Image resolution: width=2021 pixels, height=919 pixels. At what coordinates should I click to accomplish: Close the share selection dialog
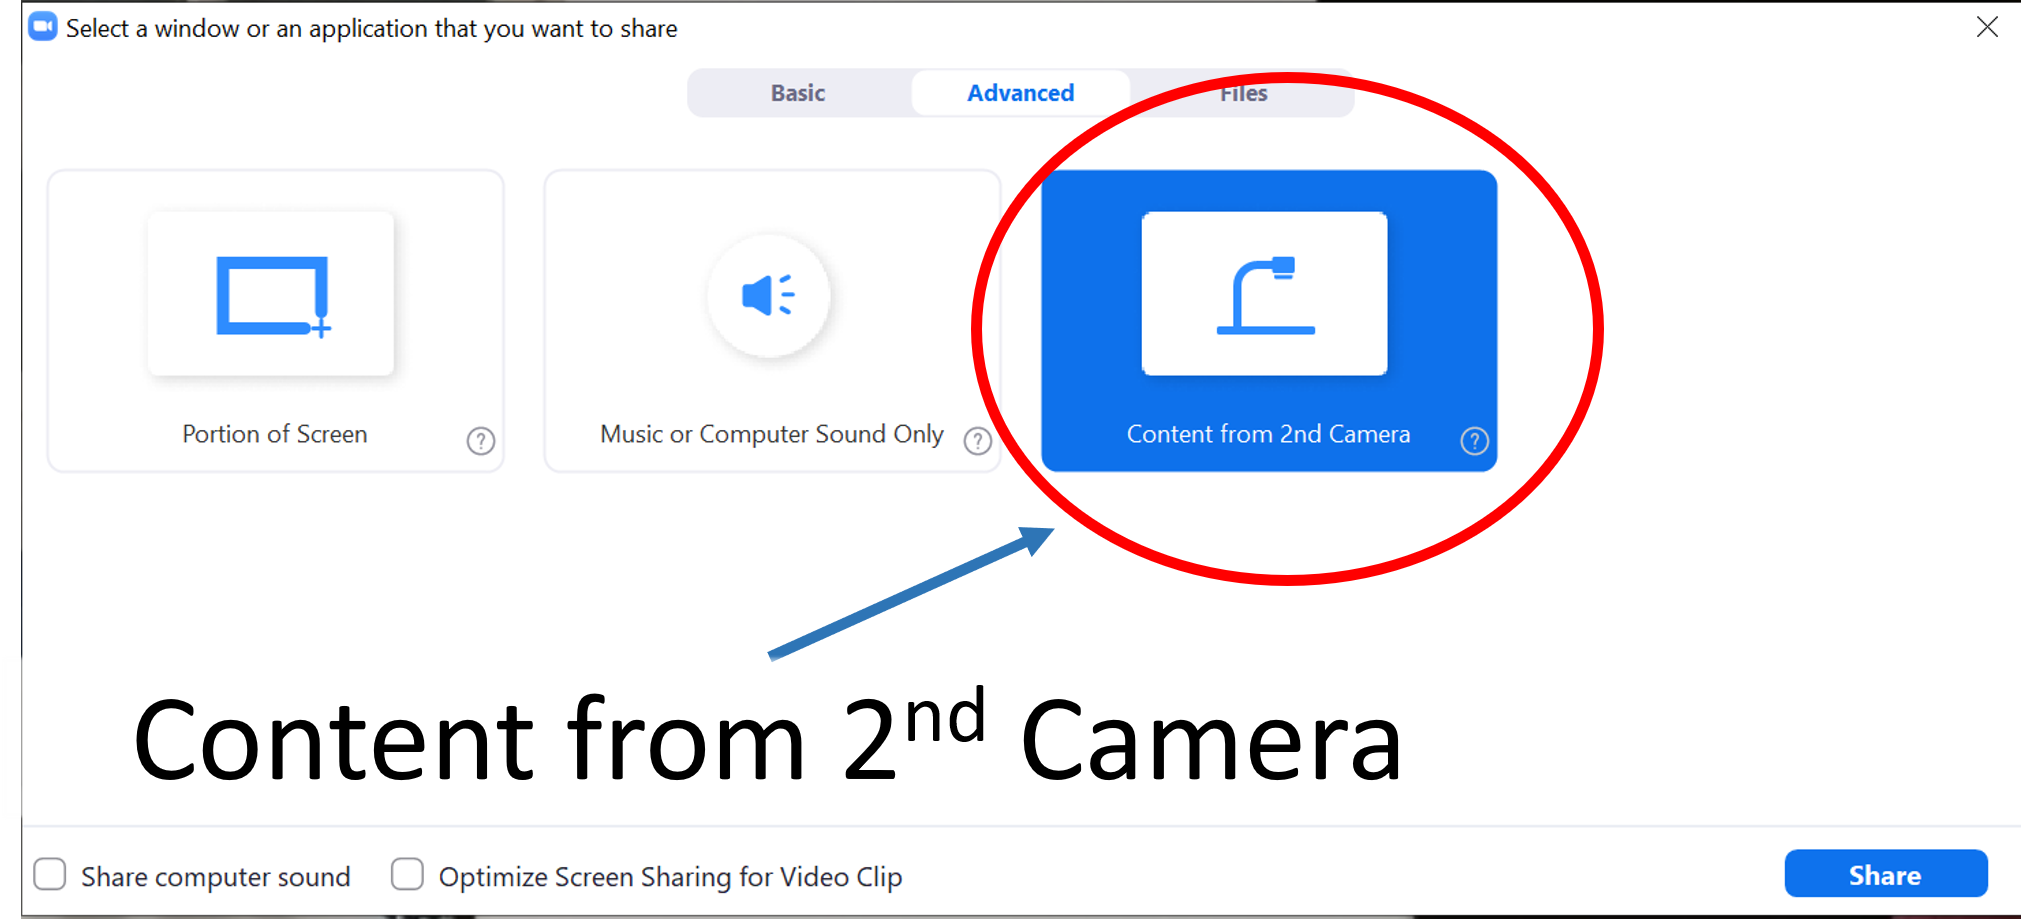(1986, 27)
